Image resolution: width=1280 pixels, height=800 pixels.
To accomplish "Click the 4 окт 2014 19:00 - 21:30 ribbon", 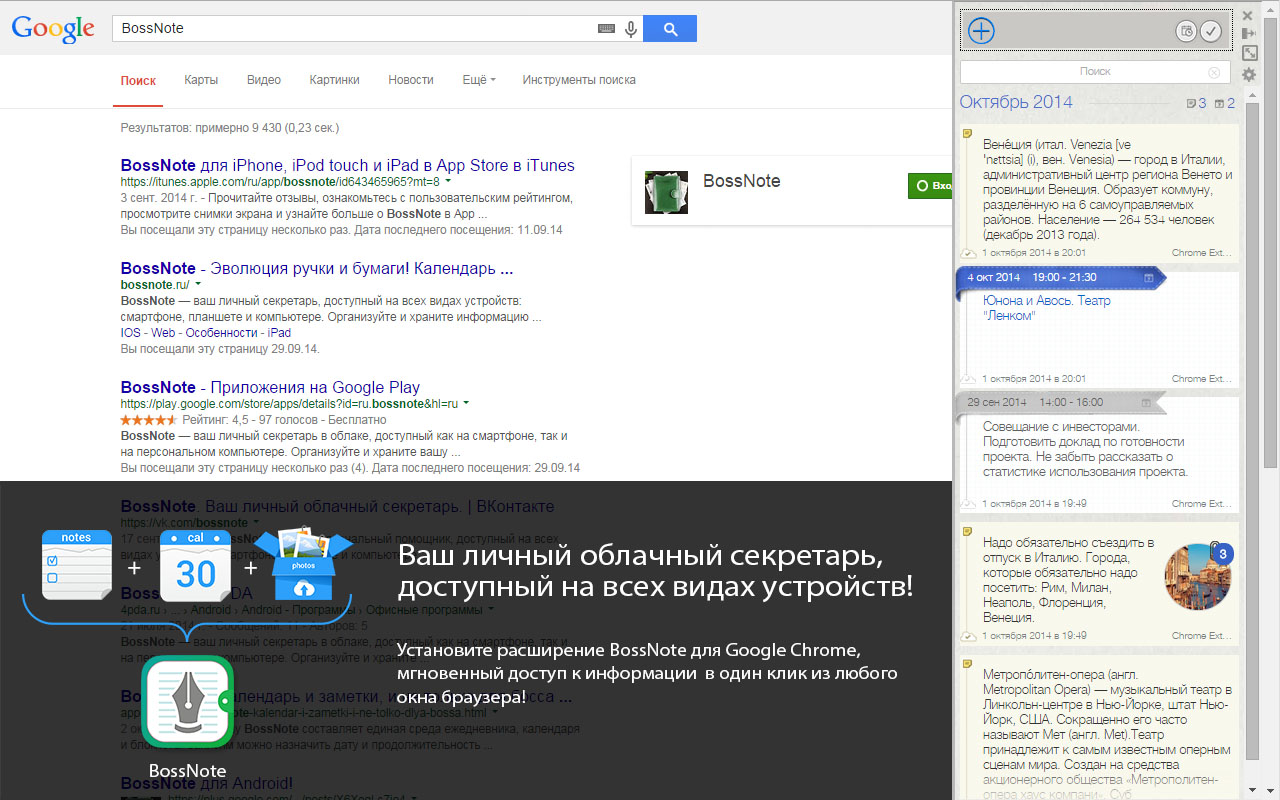I will pos(1062,277).
